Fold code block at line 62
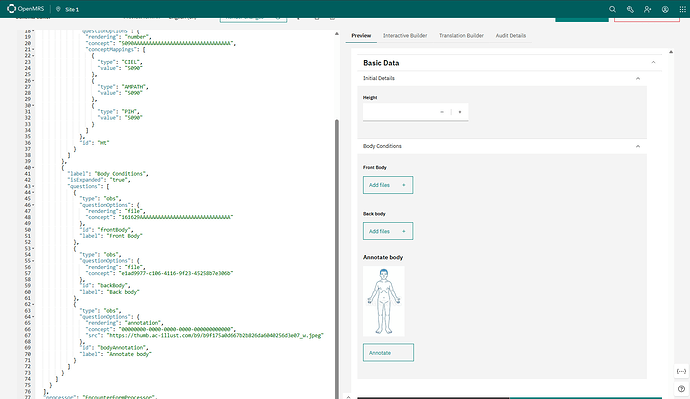This screenshot has width=690, height=399. coord(33,304)
